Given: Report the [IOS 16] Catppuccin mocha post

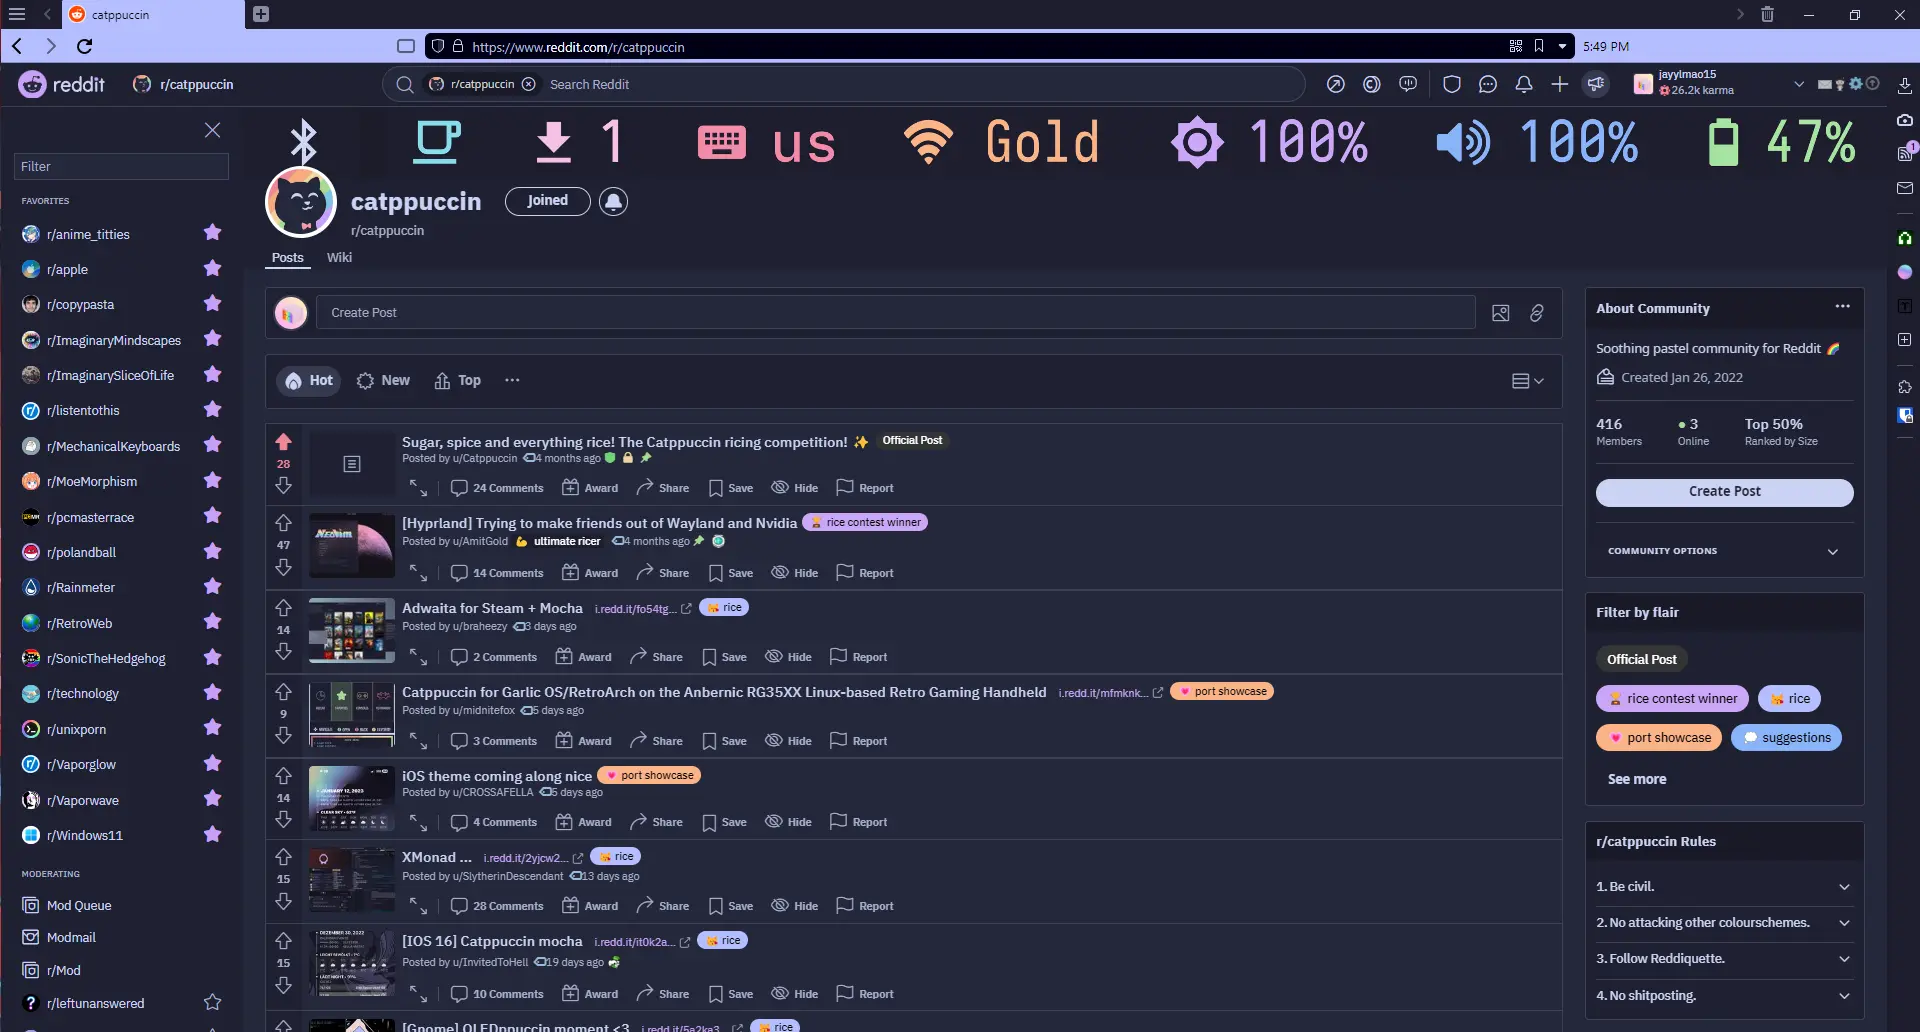Looking at the screenshot, I should (x=865, y=994).
